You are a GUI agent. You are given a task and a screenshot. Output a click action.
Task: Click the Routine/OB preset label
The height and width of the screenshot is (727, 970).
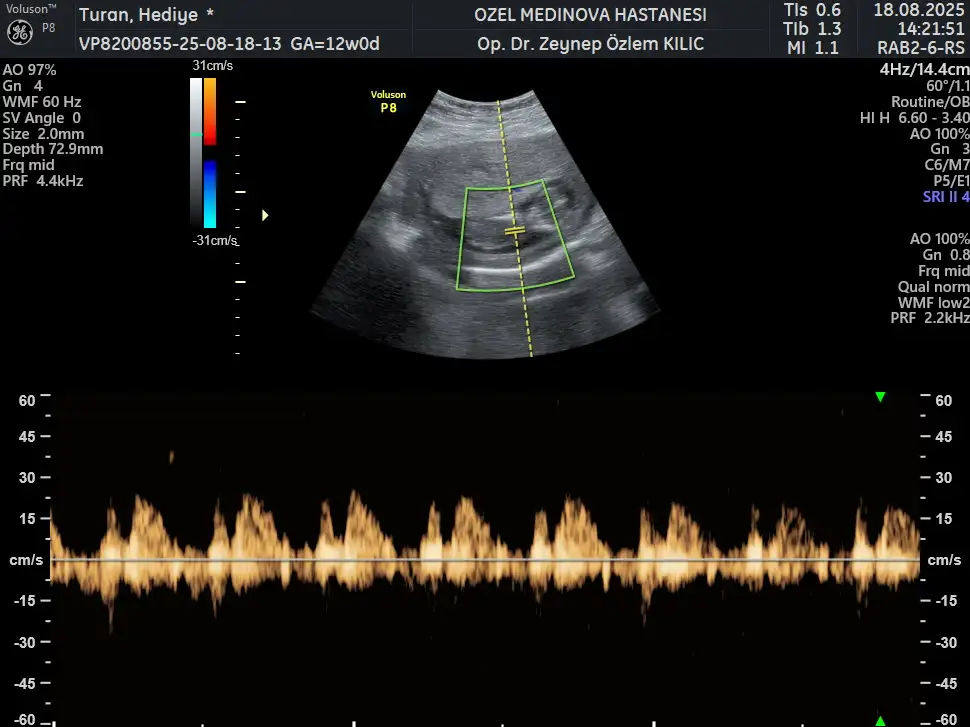929,102
